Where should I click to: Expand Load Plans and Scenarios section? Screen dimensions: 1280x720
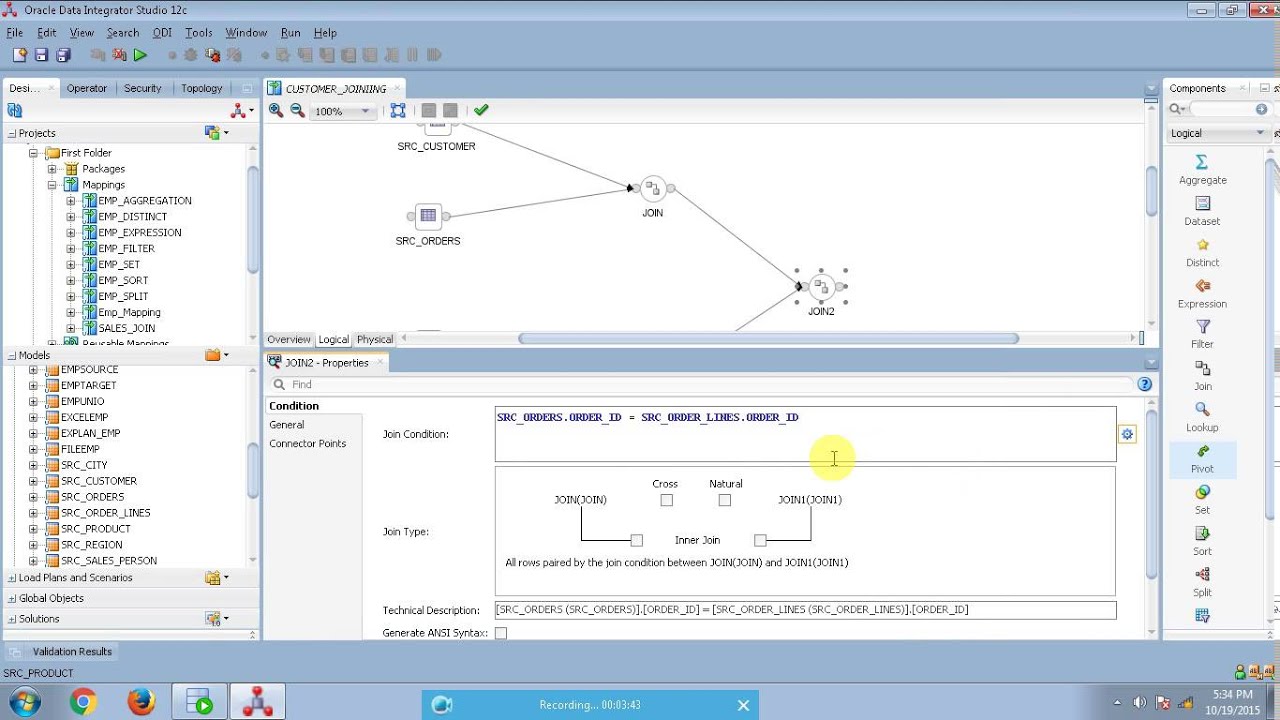tap(12, 578)
